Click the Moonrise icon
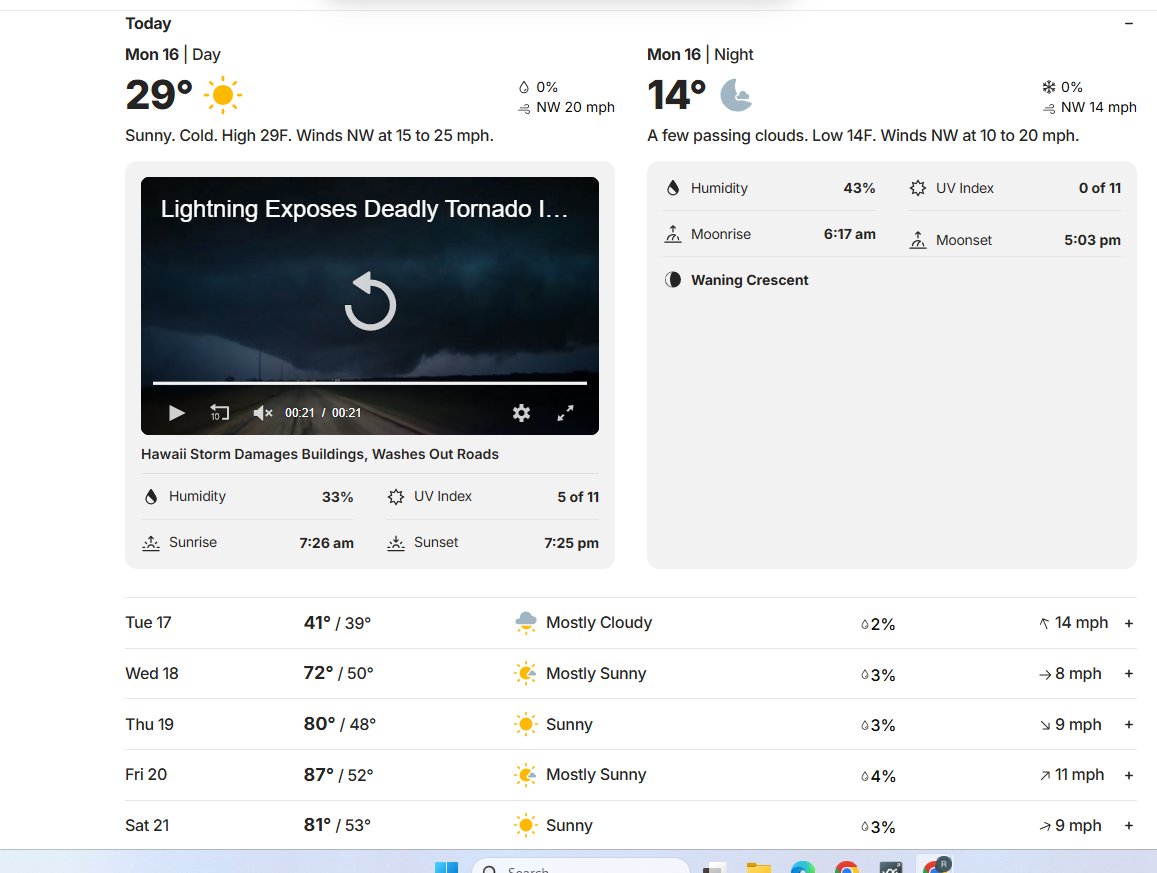This screenshot has width=1157, height=873. [673, 235]
